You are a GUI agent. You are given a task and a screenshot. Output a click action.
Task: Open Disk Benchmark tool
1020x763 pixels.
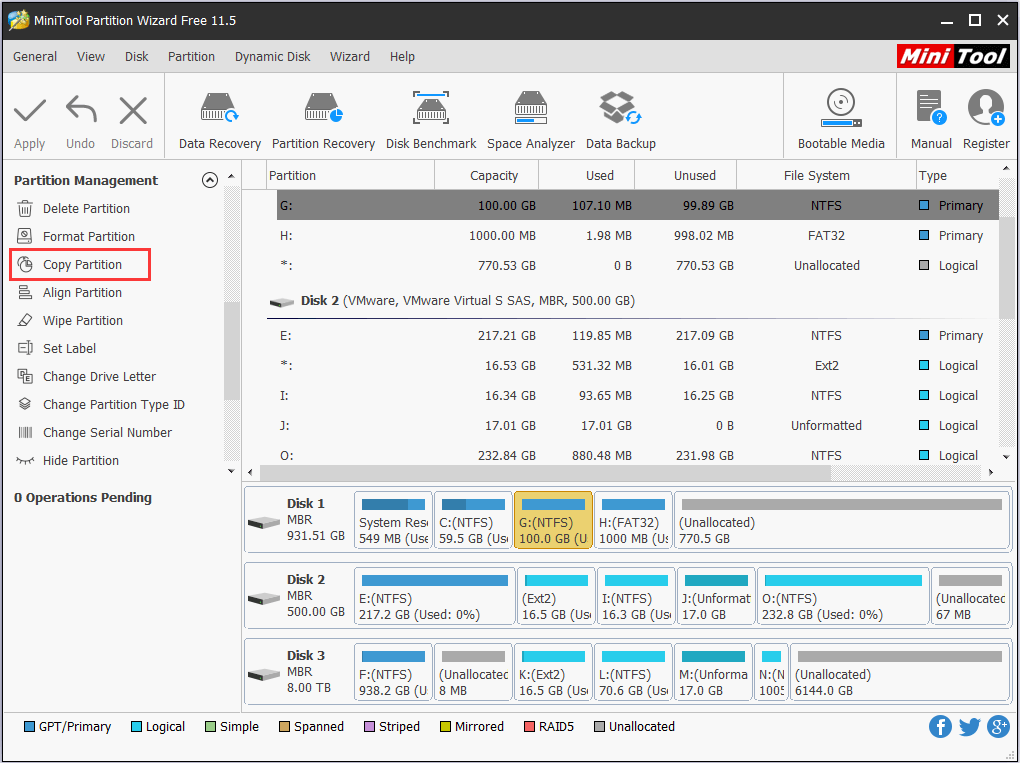tap(431, 122)
